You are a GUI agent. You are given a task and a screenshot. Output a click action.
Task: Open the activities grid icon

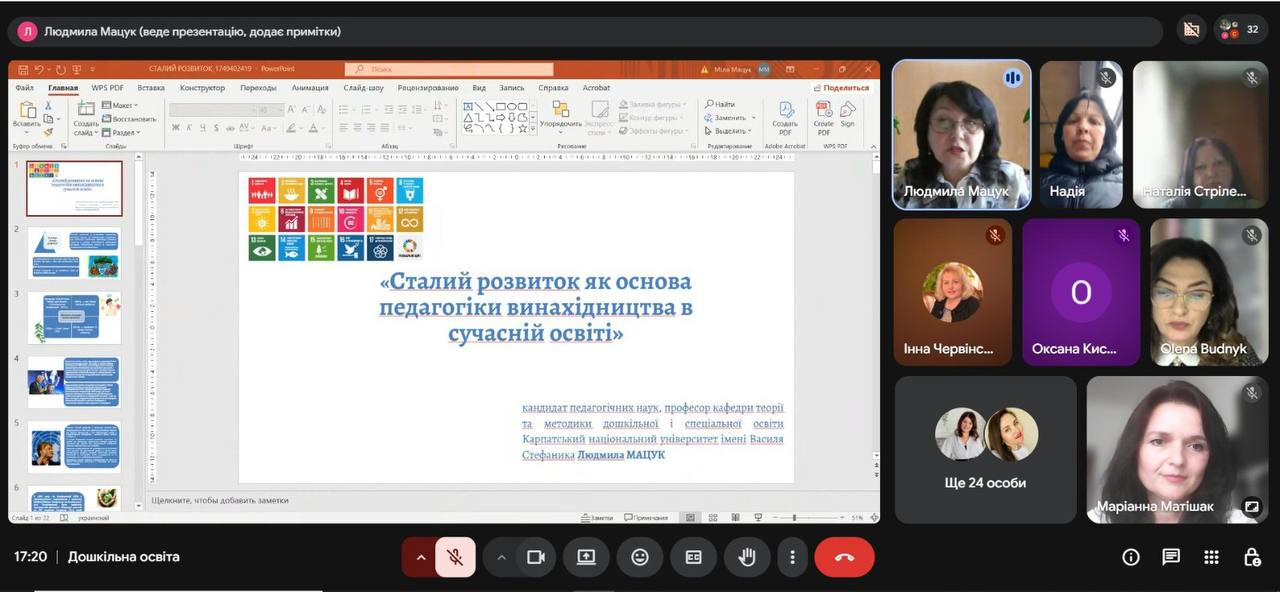pos(1211,557)
